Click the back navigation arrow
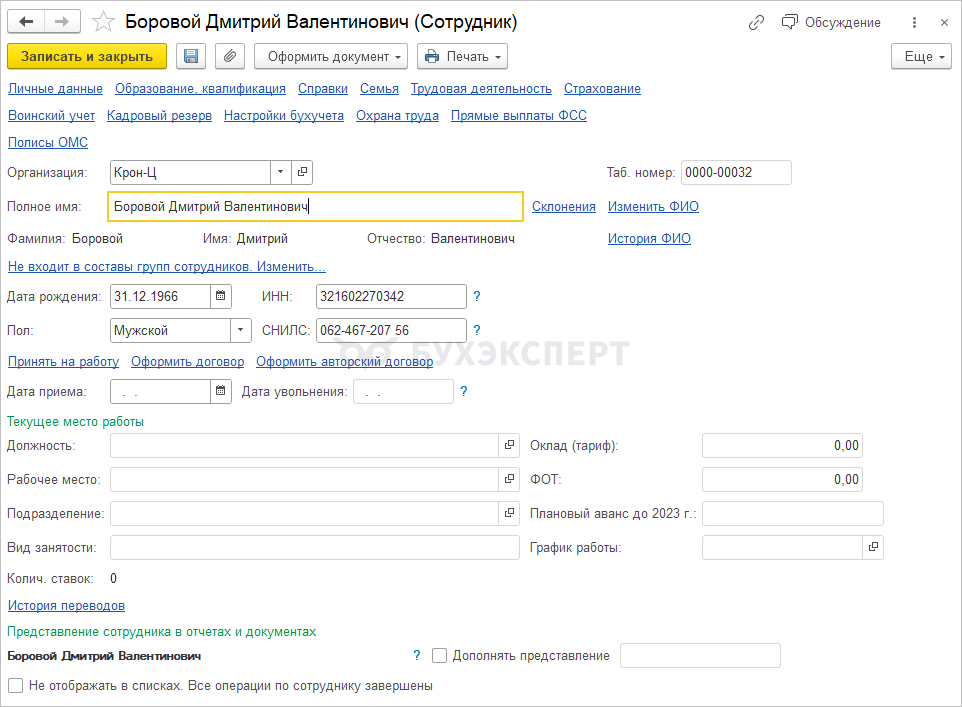Screen dimensions: 962x707 [x=27, y=22]
